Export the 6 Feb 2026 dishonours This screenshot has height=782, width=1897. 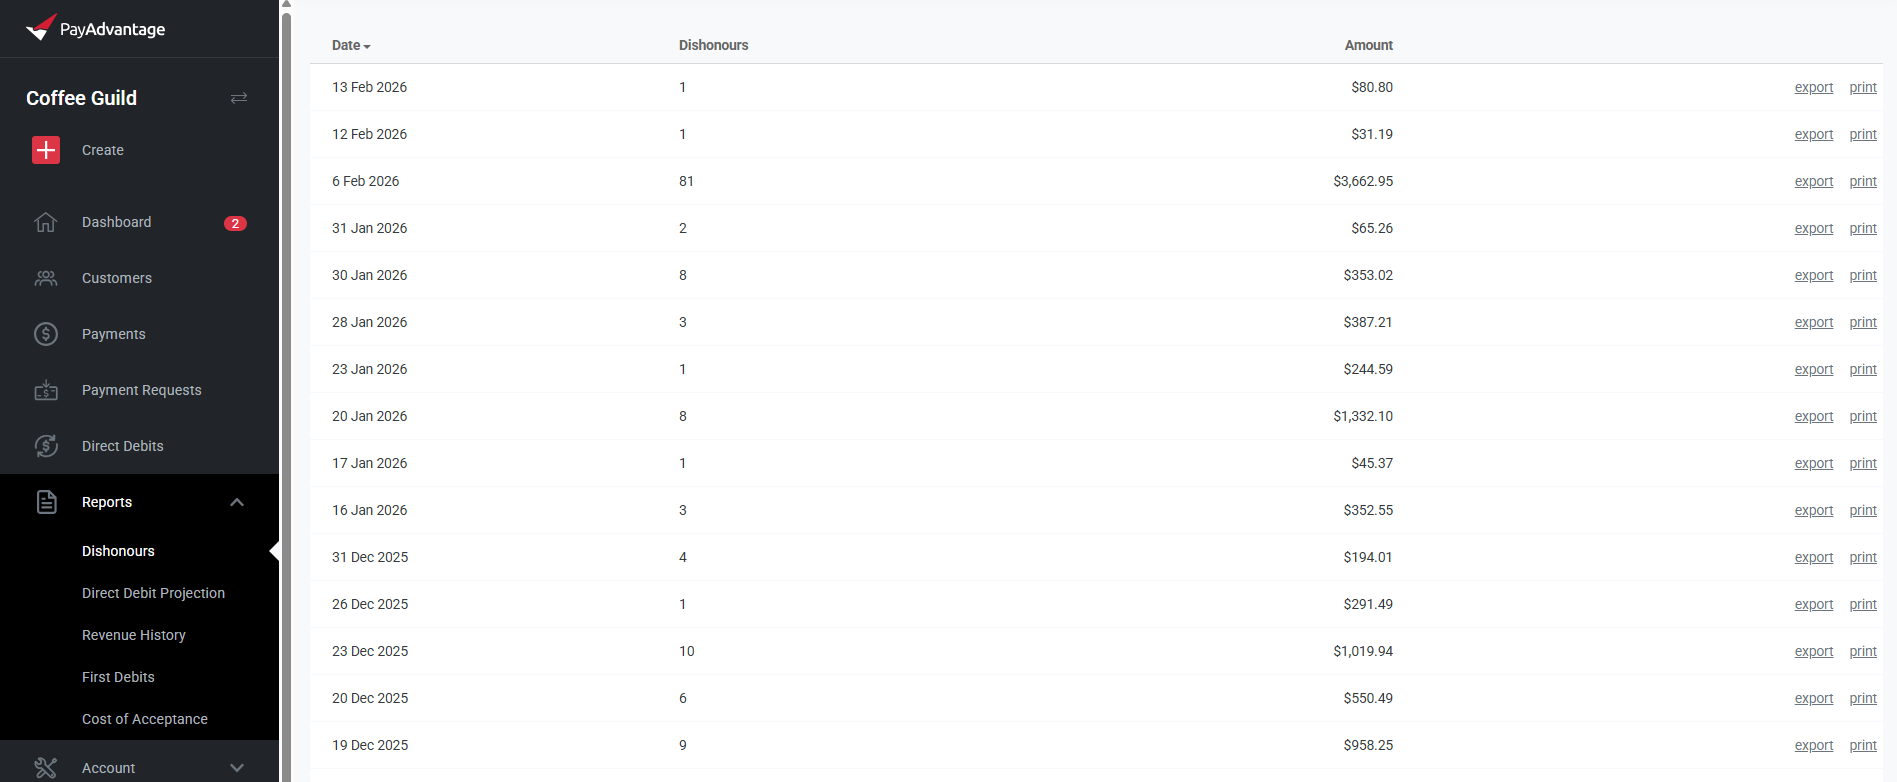click(x=1813, y=181)
